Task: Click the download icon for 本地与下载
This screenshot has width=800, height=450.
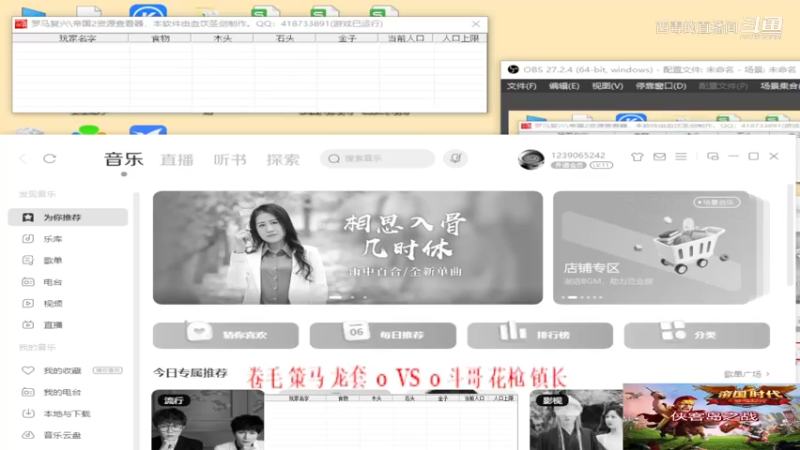Action: tap(28, 413)
